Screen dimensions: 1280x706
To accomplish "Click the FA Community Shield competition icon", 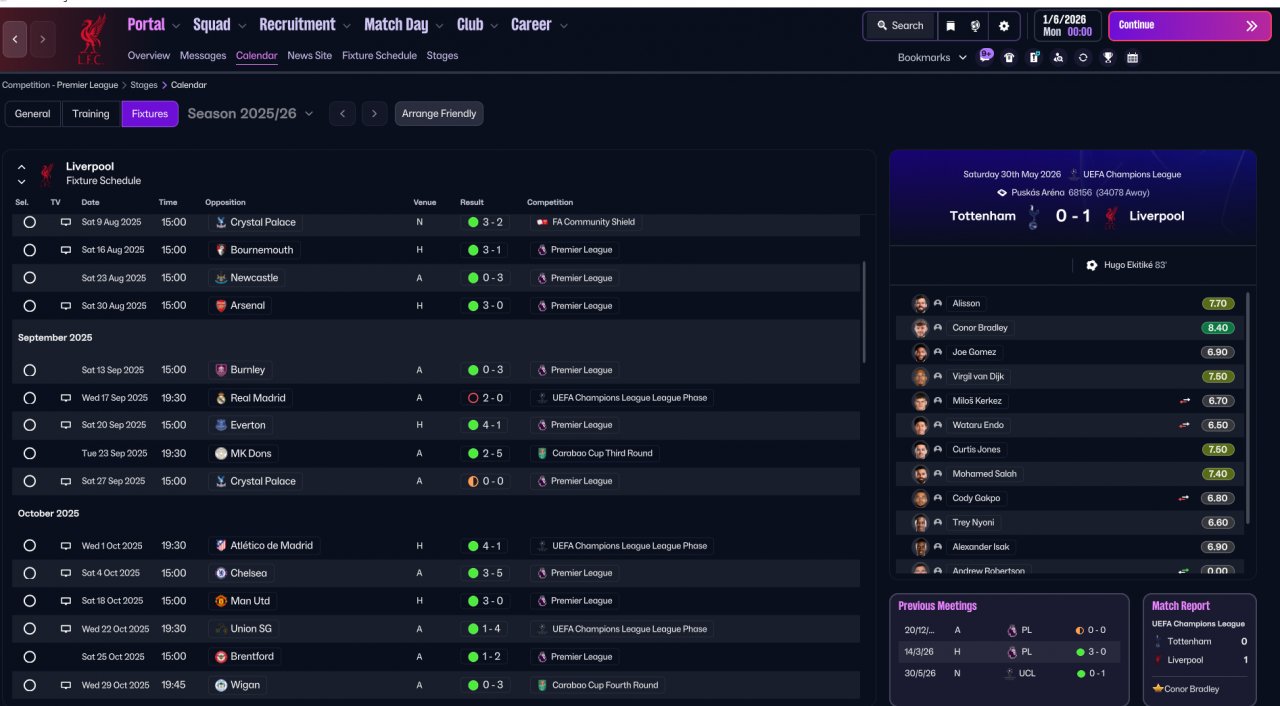I will click(542, 222).
